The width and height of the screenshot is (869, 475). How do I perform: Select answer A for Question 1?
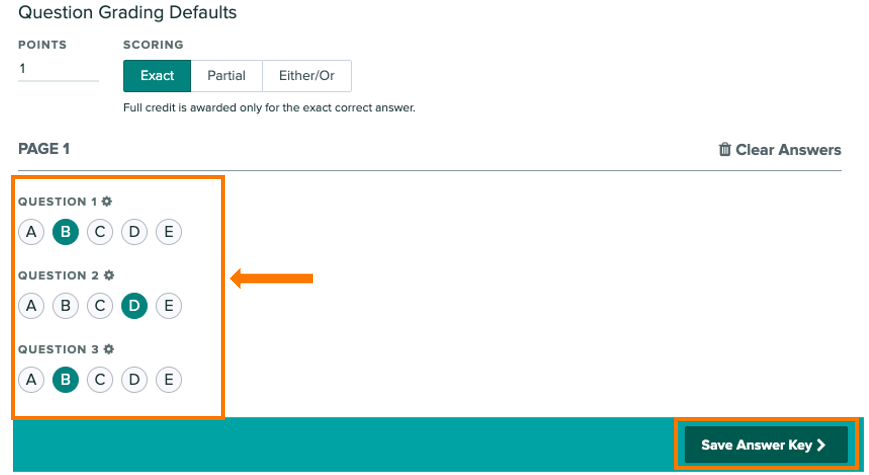tap(31, 232)
